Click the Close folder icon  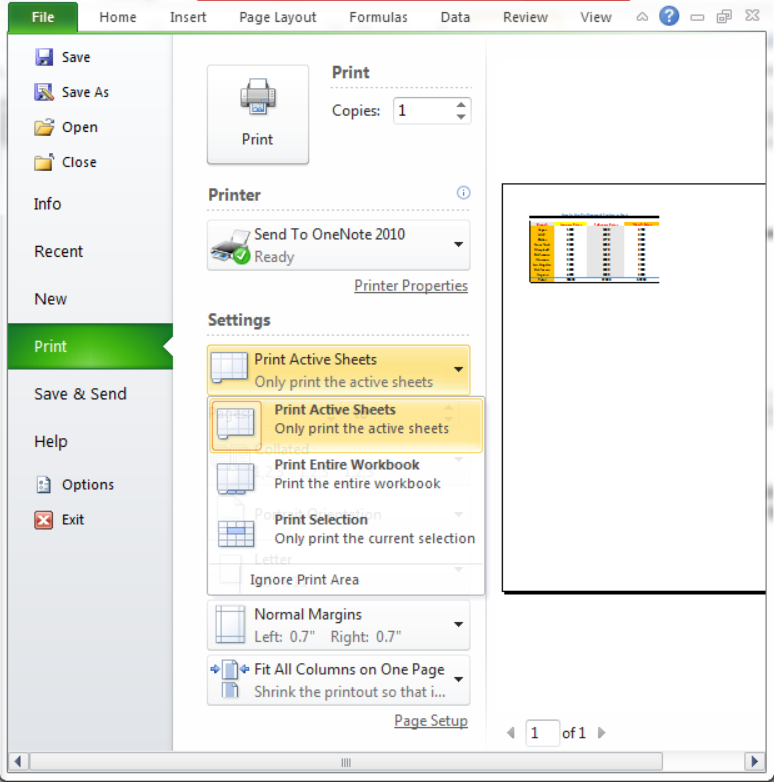coord(44,162)
